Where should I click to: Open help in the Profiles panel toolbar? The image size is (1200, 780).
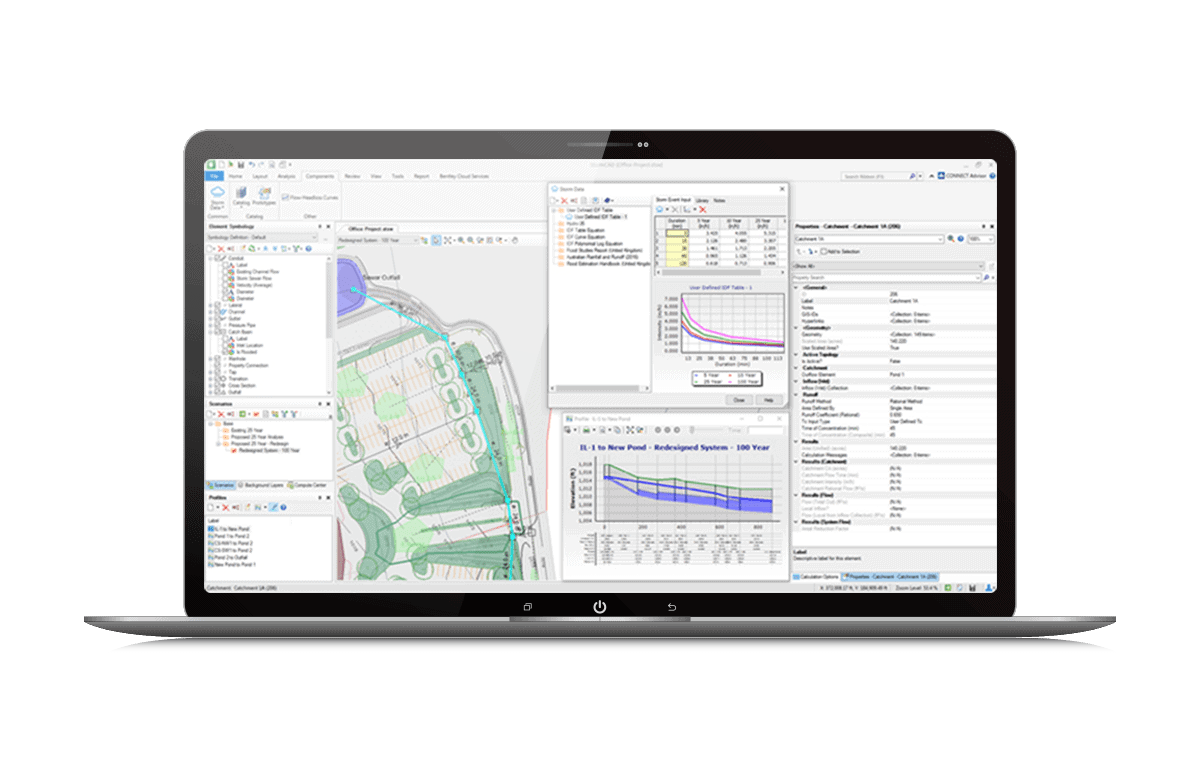tap(283, 508)
